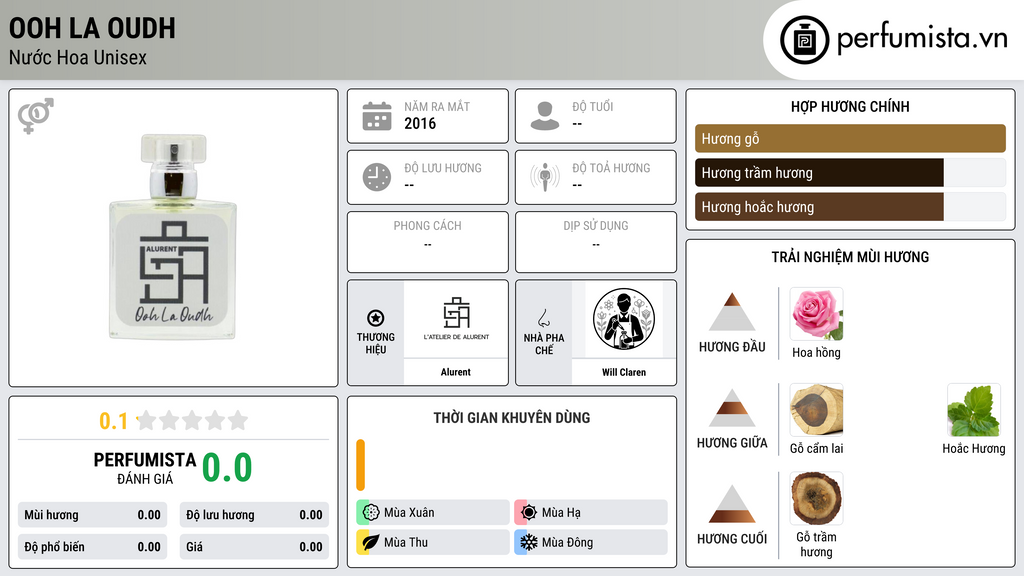The height and width of the screenshot is (576, 1024).
Task: Open the Alurent brand link
Action: pos(455,372)
